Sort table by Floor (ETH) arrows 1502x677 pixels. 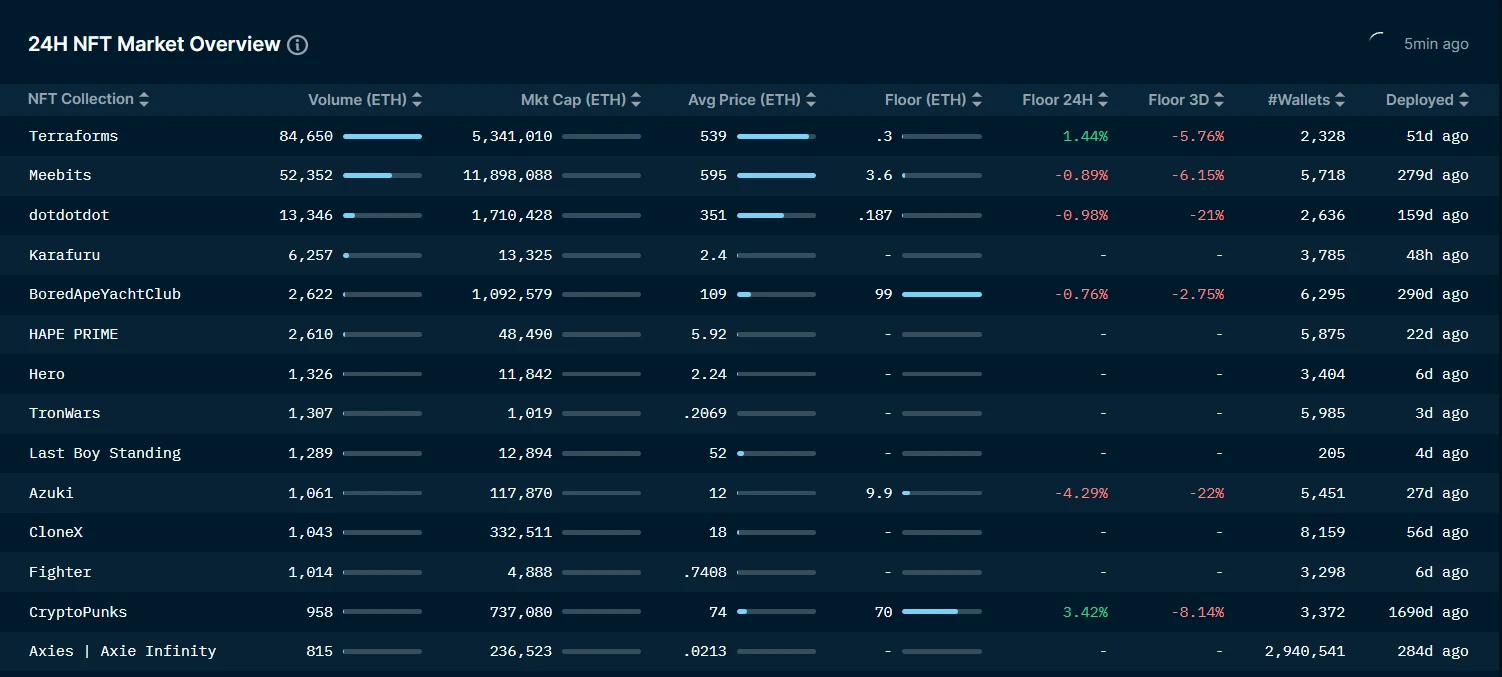click(x=977, y=100)
